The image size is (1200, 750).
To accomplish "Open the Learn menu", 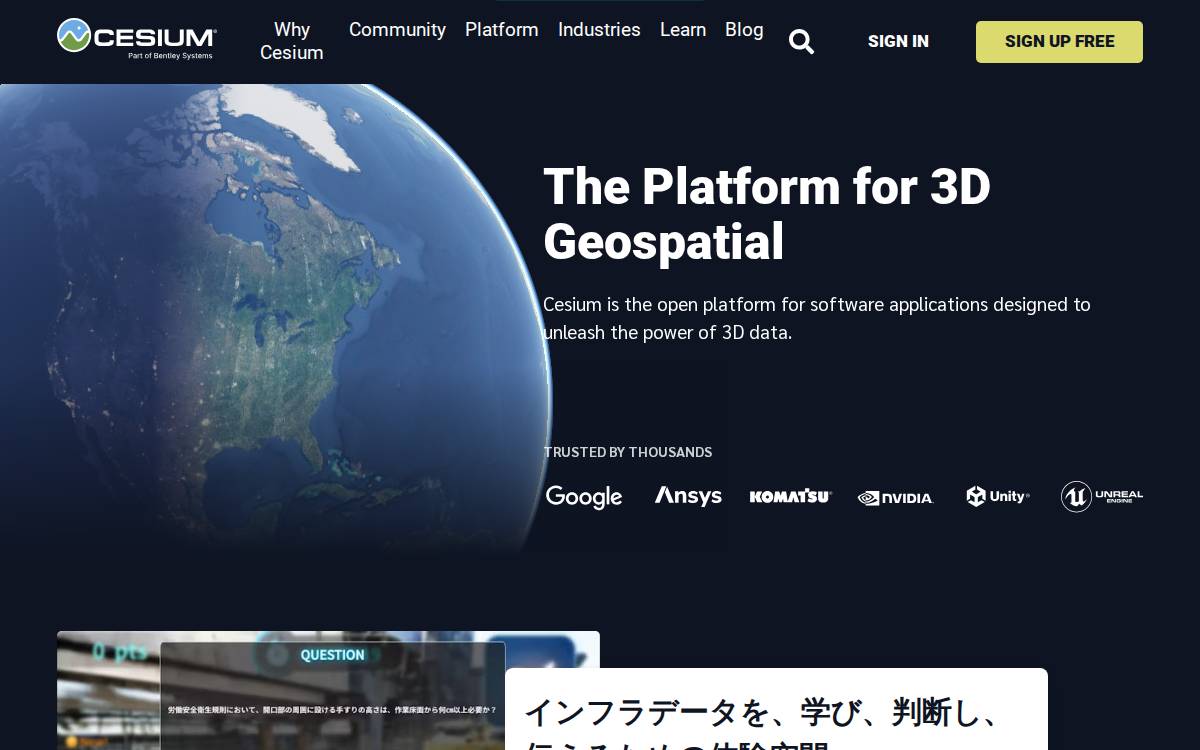I will tap(683, 30).
